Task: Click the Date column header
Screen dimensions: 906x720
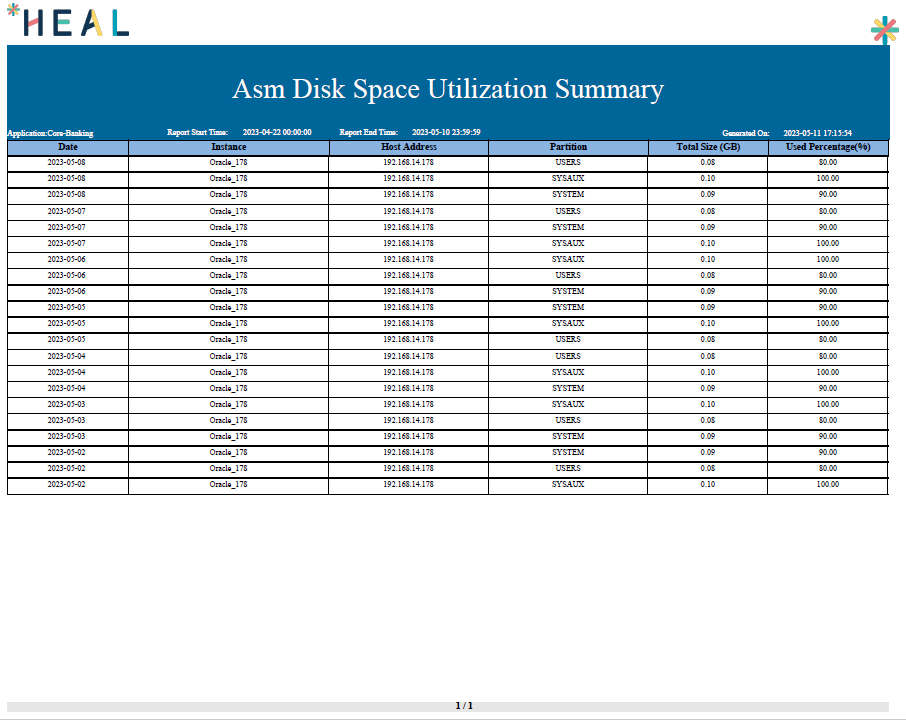Action: pyautogui.click(x=67, y=147)
